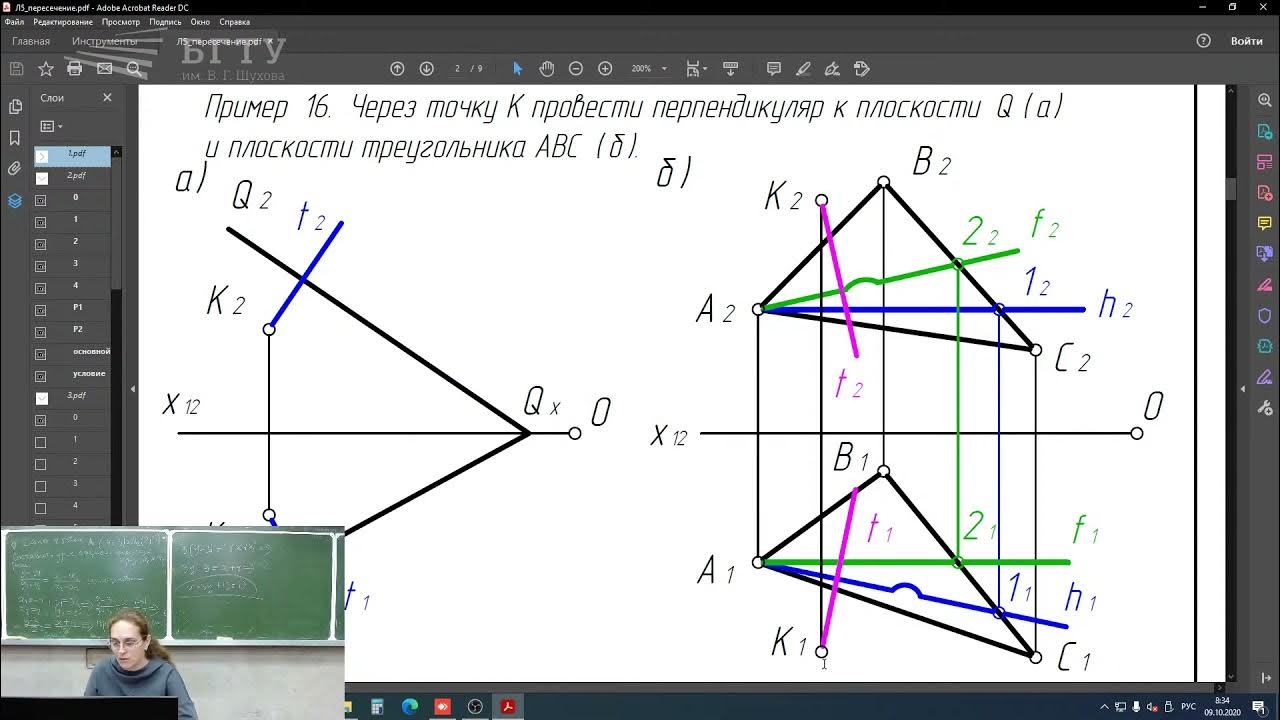Screen dimensions: 1280x720
Task: Close the Слои layers panel
Action: [107, 97]
